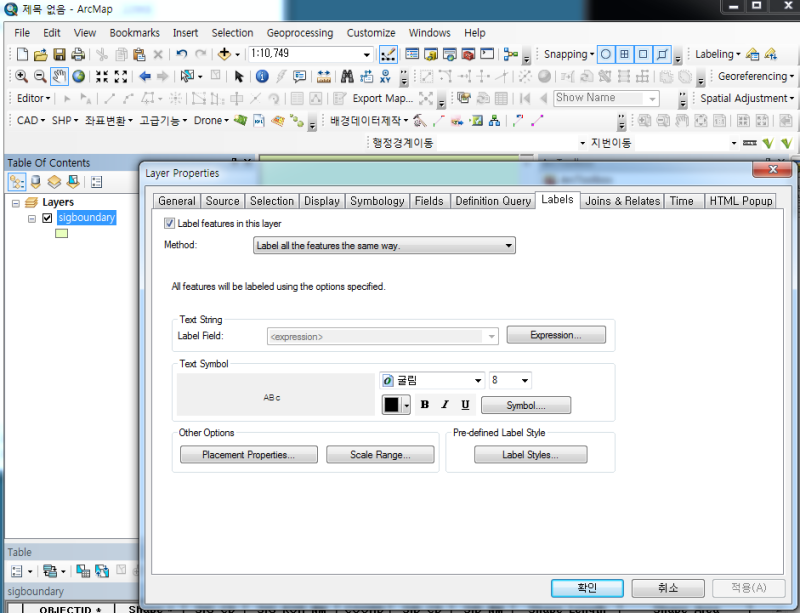
Task: Toggle sigboundary layer visibility checkbox
Action: [47, 218]
